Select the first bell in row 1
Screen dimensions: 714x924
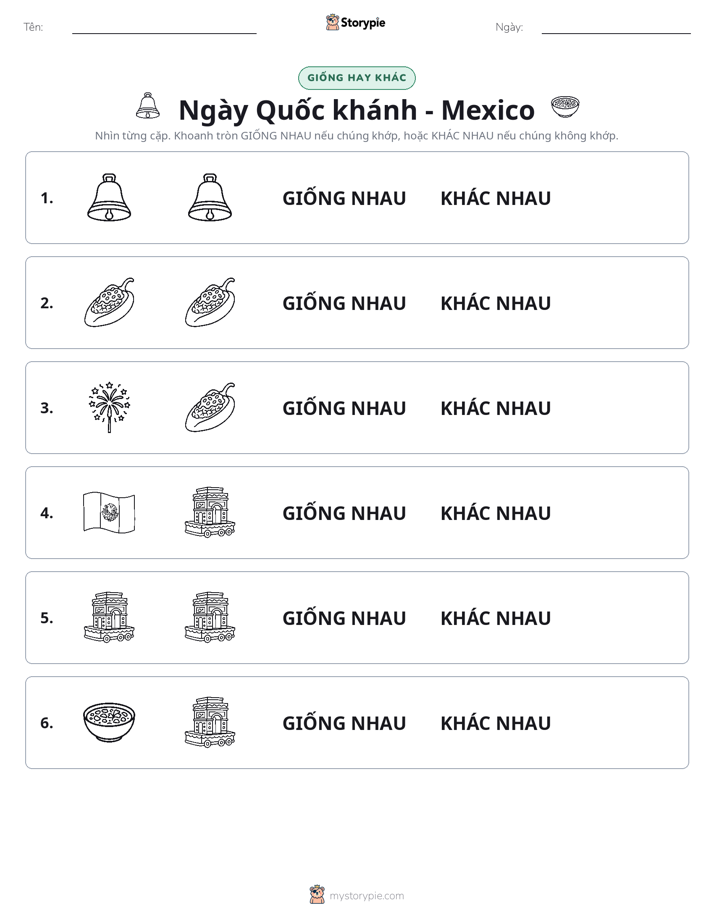(x=109, y=197)
